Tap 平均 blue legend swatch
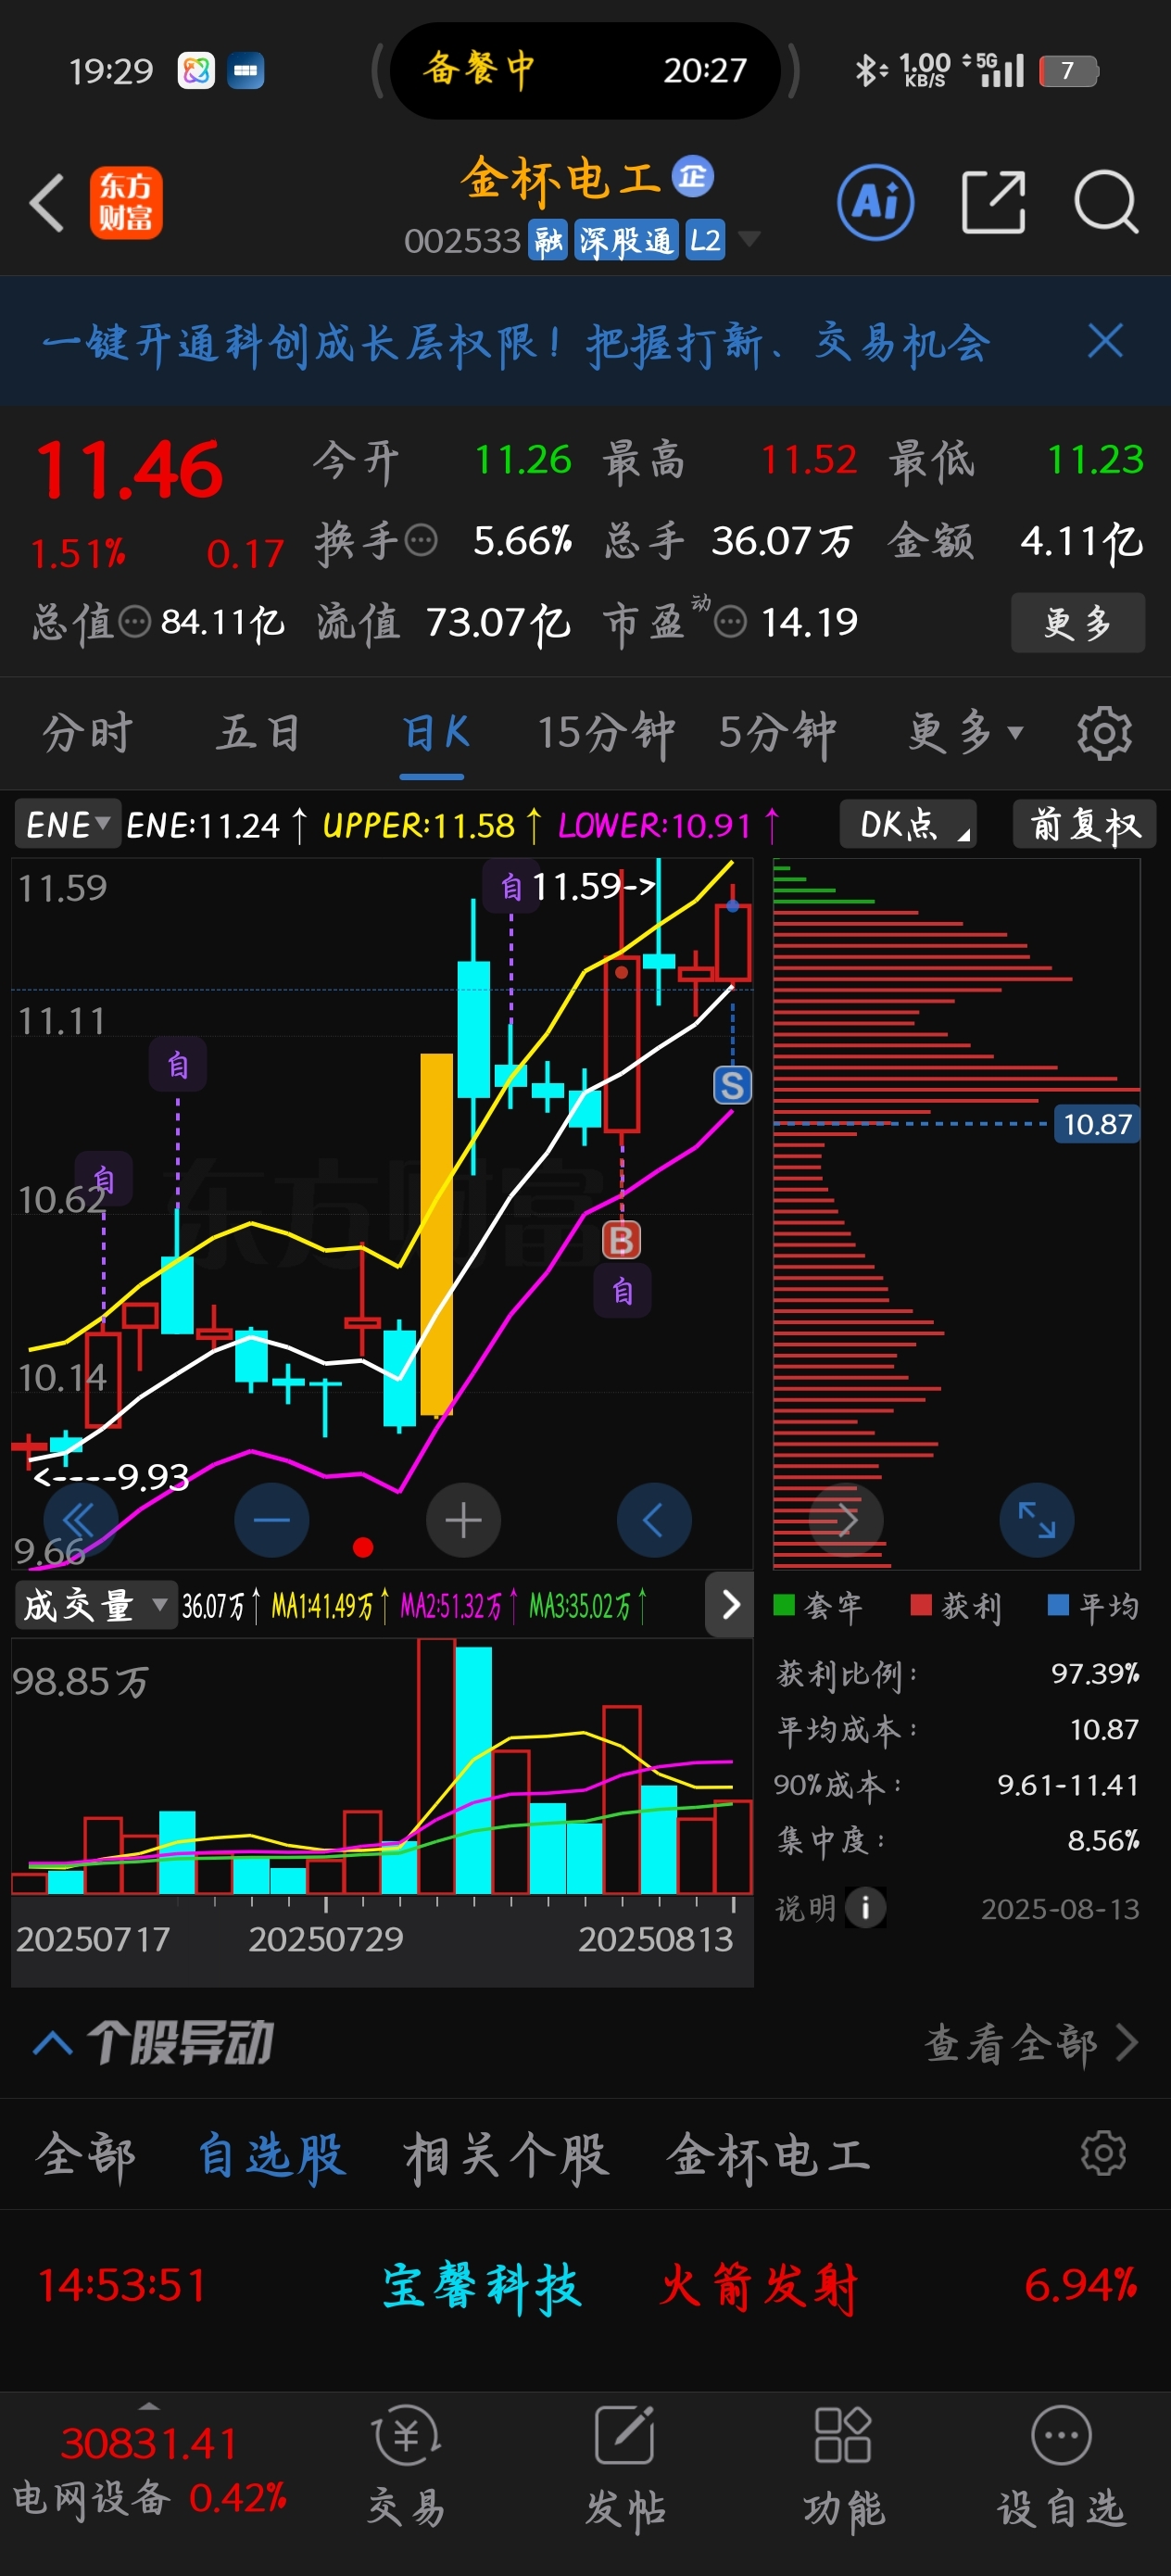Screen dimensions: 1171x2576 point(1058,1605)
